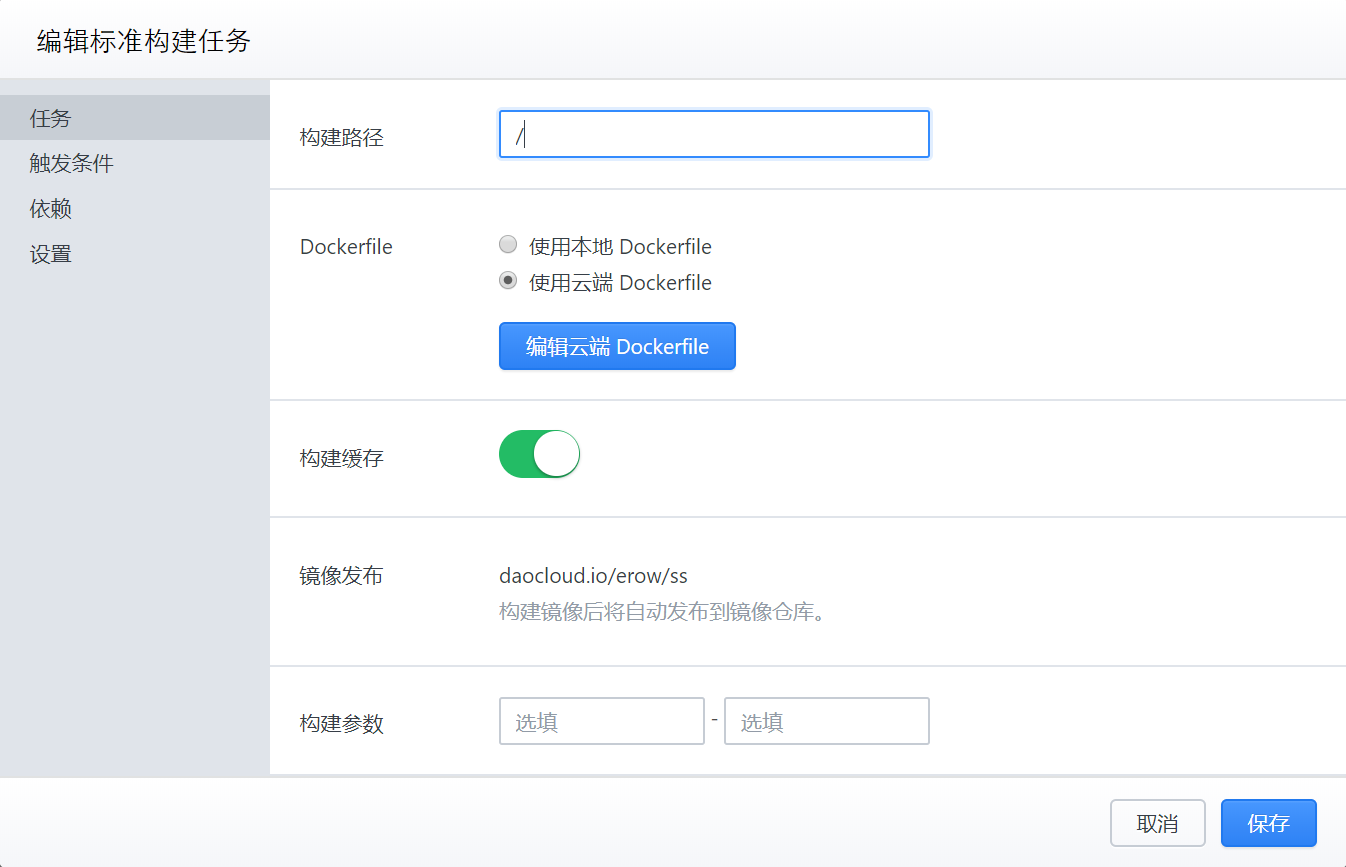Click the 编辑云端 Dockerfile button
Image resolution: width=1346 pixels, height=867 pixels.
(617, 346)
